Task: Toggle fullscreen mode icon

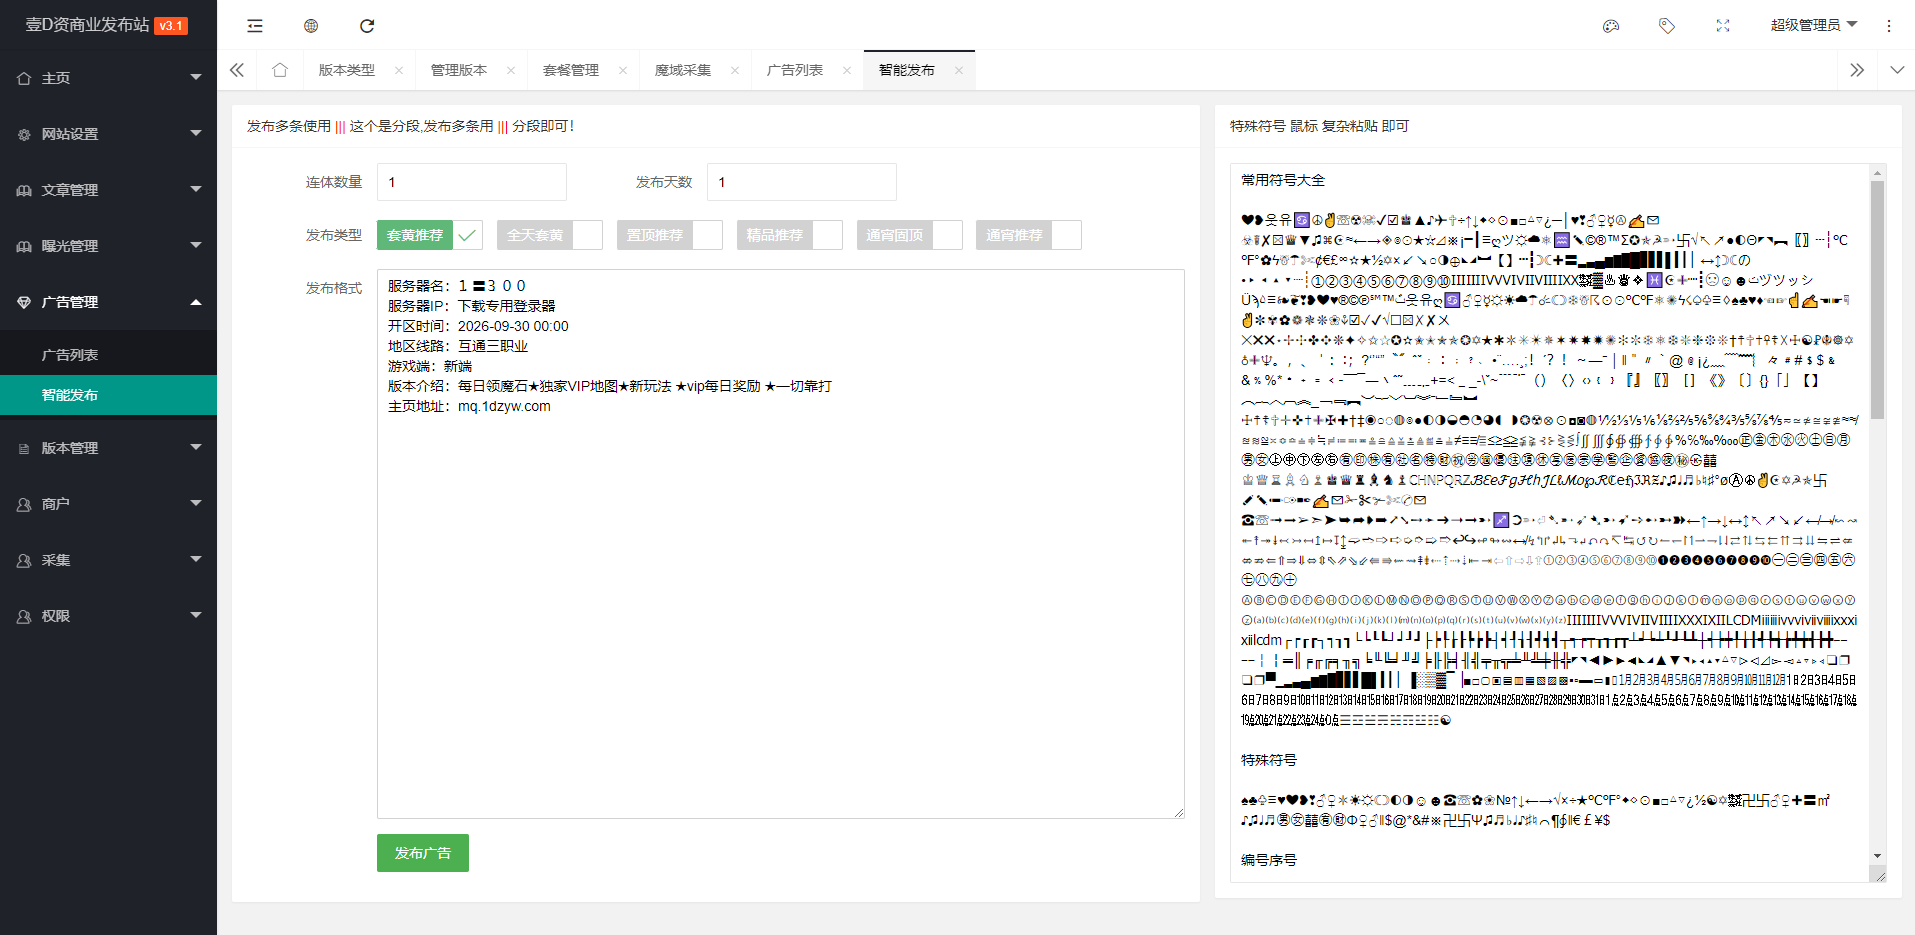Action: [1723, 26]
